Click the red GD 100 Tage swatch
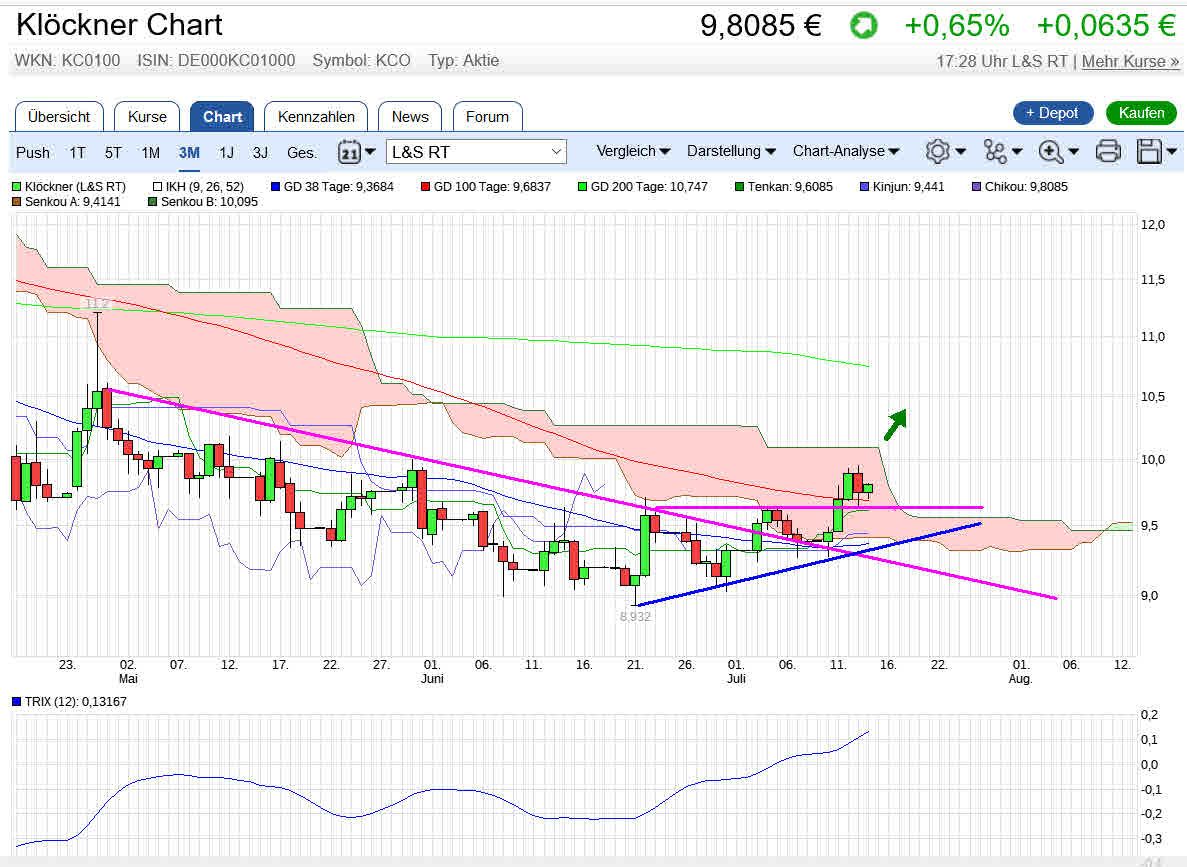 pyautogui.click(x=425, y=186)
